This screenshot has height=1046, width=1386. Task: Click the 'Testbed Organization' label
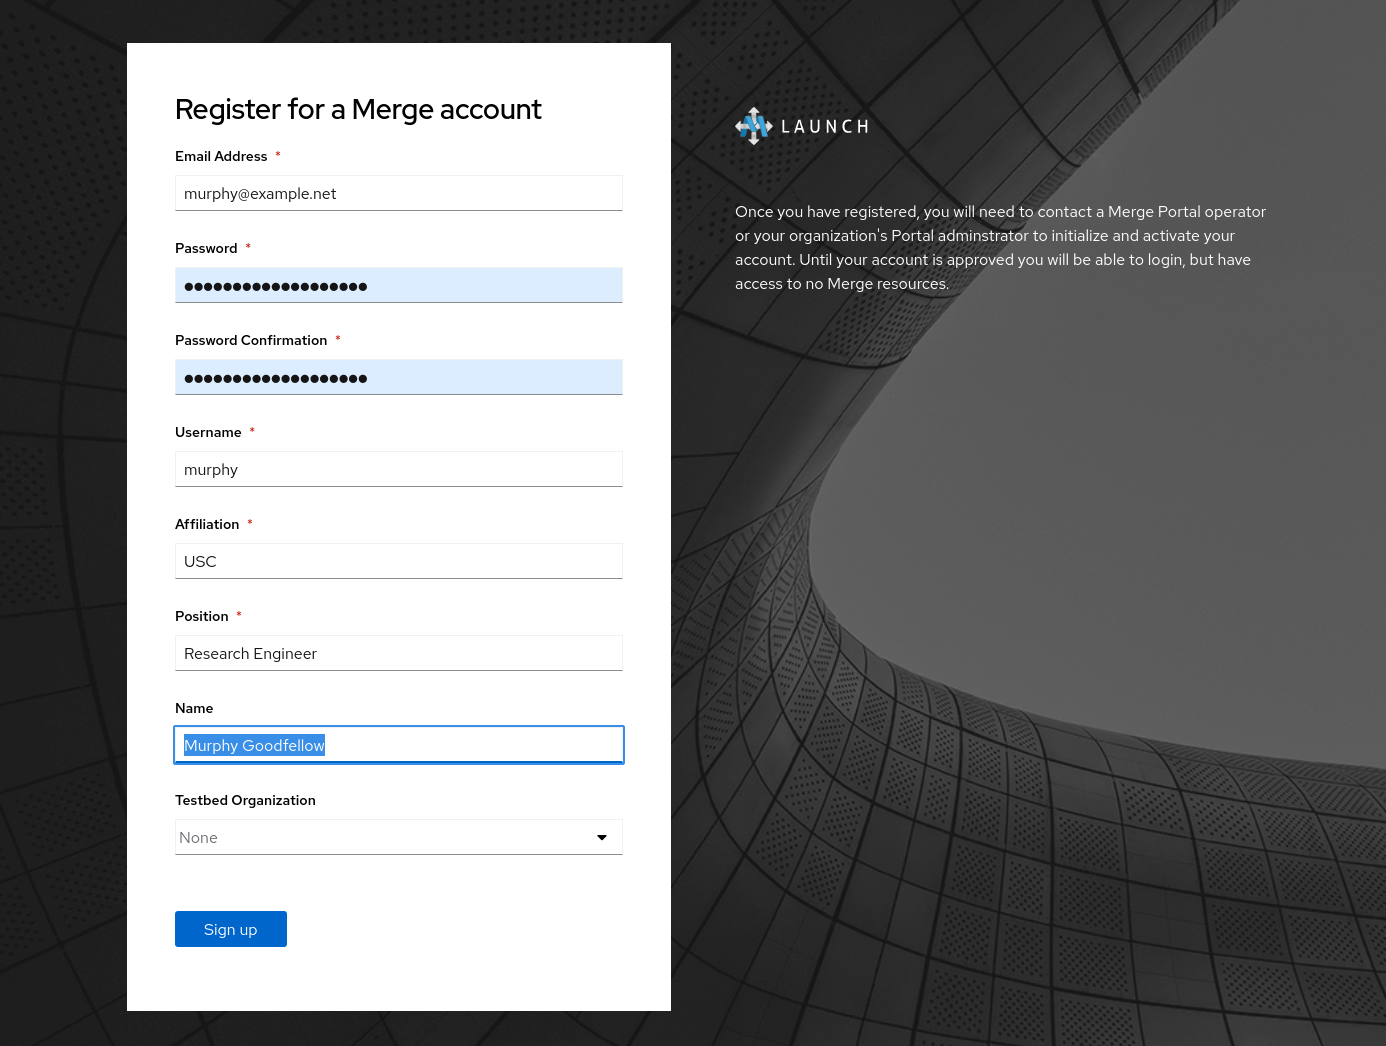[245, 800]
